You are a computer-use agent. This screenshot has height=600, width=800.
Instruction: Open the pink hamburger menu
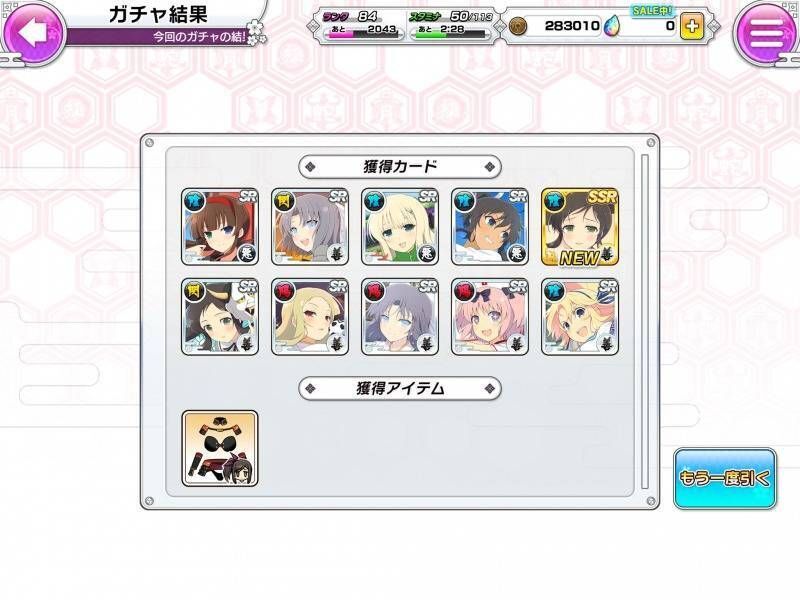(766, 31)
